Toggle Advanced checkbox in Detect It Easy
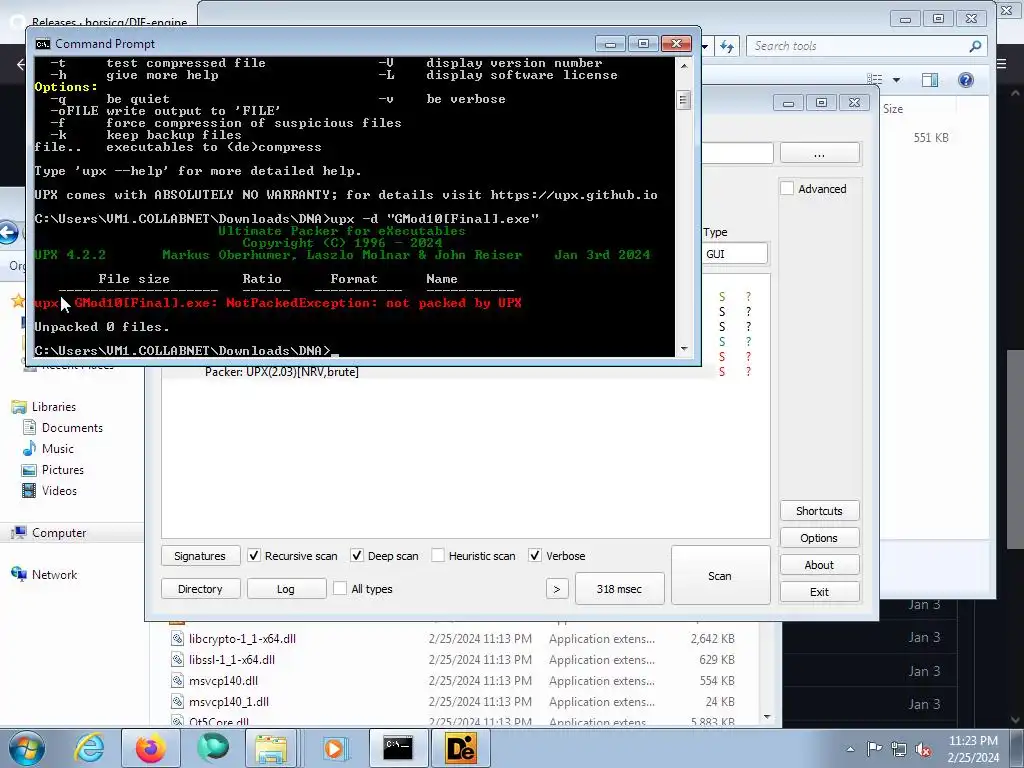 pos(787,189)
